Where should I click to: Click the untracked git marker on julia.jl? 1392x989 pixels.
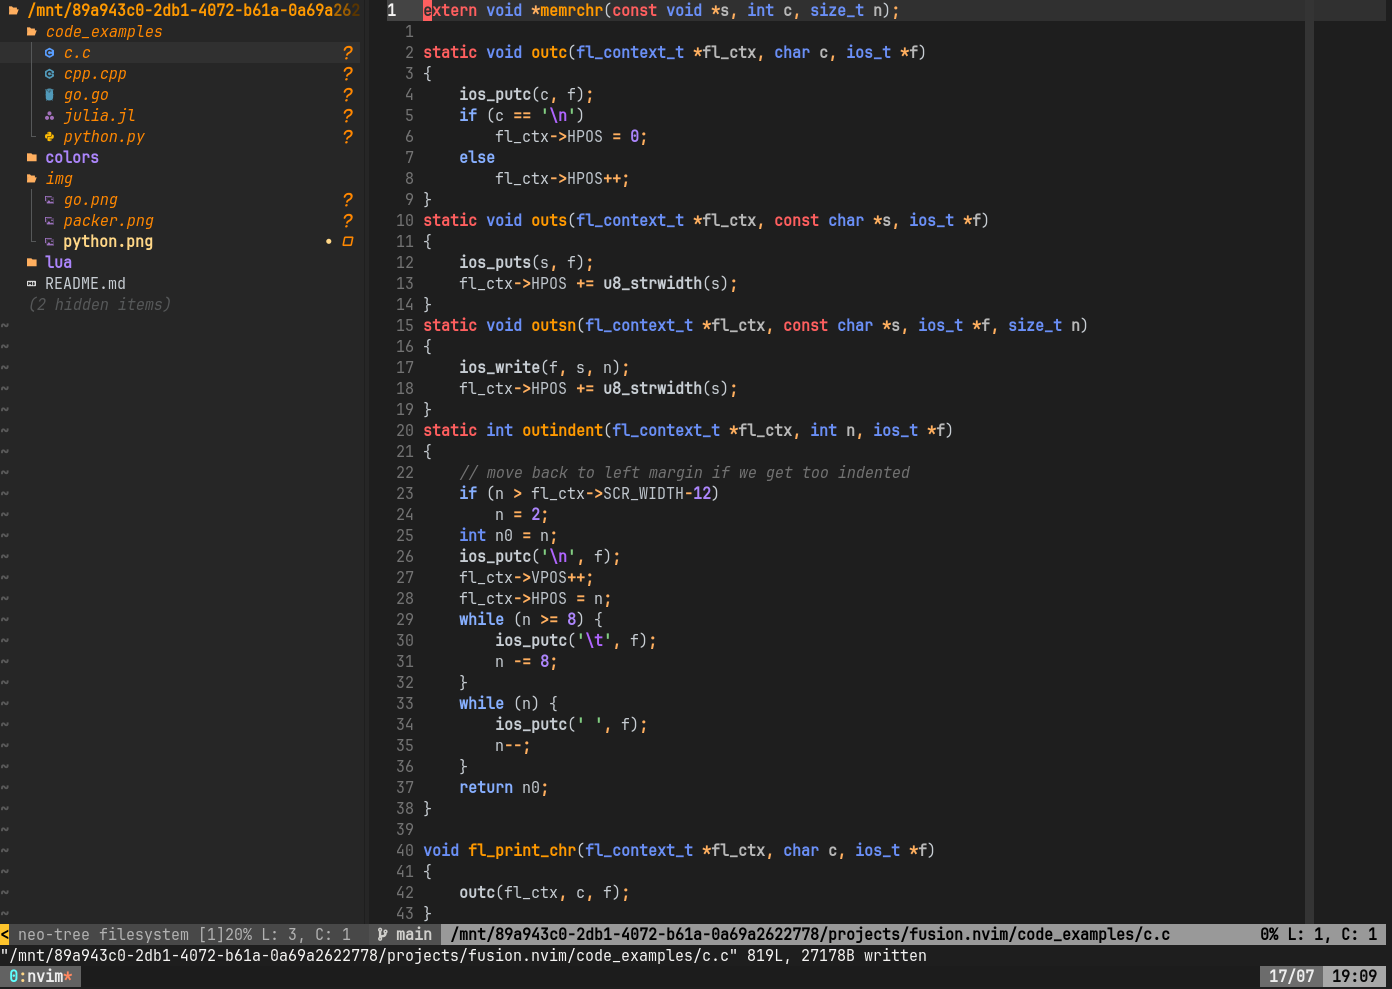coord(347,116)
